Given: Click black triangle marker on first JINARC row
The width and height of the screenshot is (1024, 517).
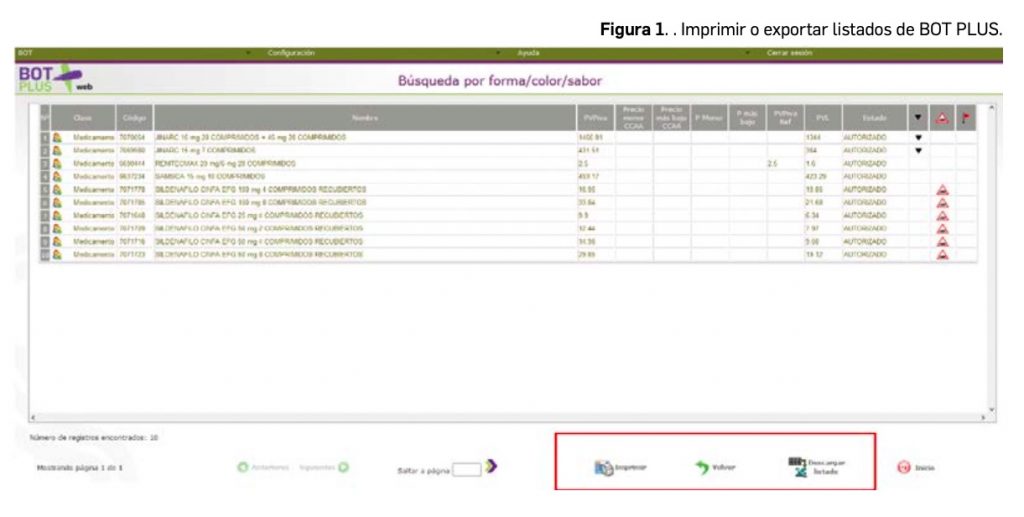Looking at the screenshot, I should pos(918,137).
